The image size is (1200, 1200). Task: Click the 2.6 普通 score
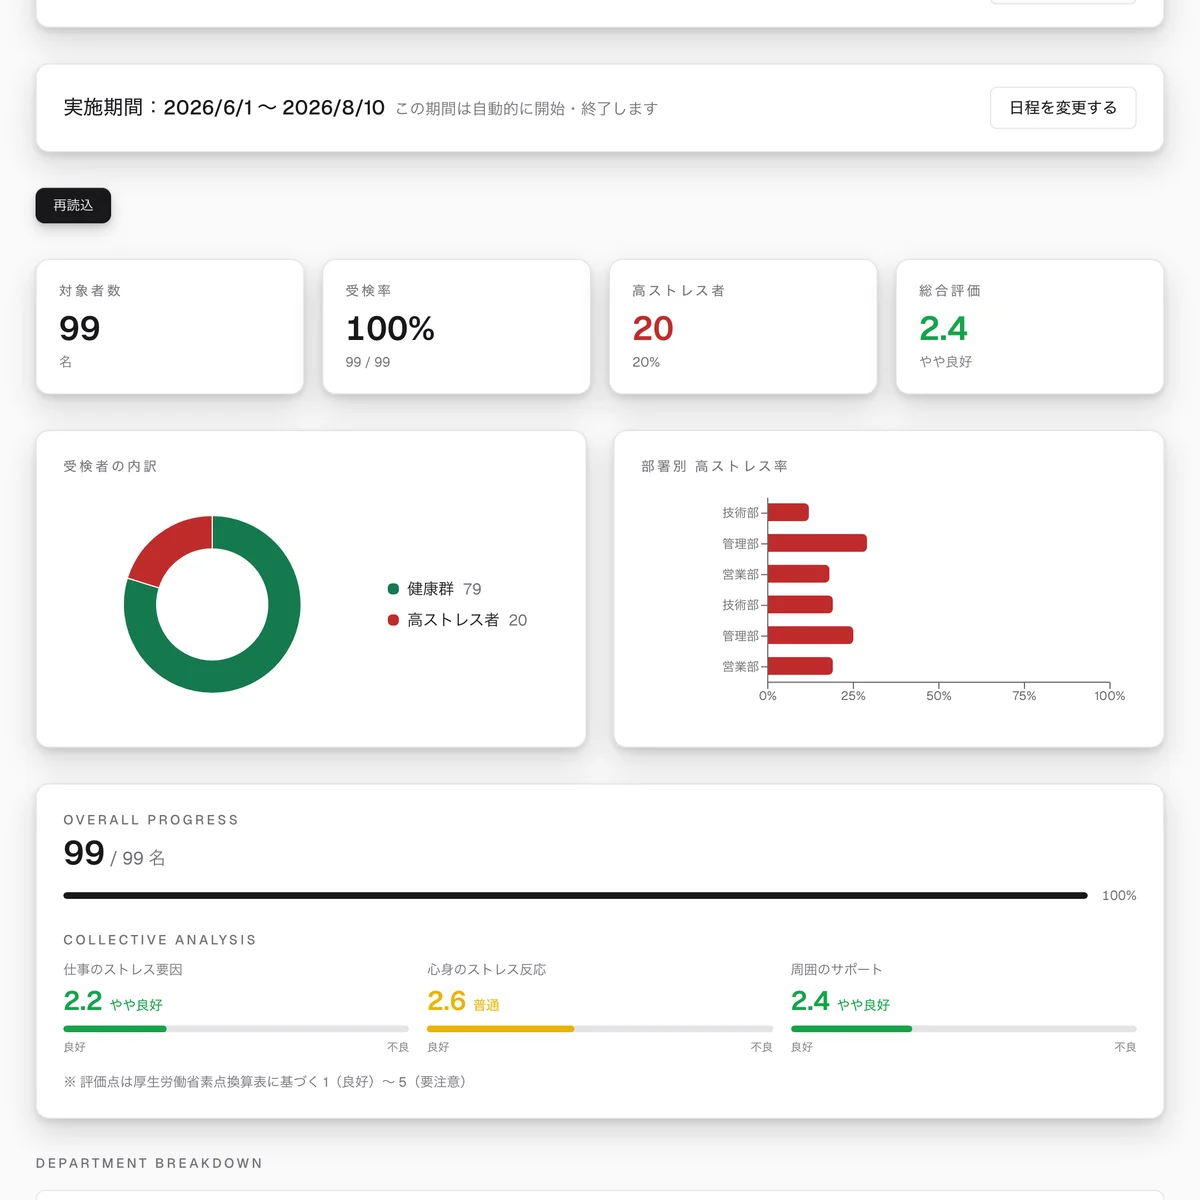click(x=463, y=1001)
